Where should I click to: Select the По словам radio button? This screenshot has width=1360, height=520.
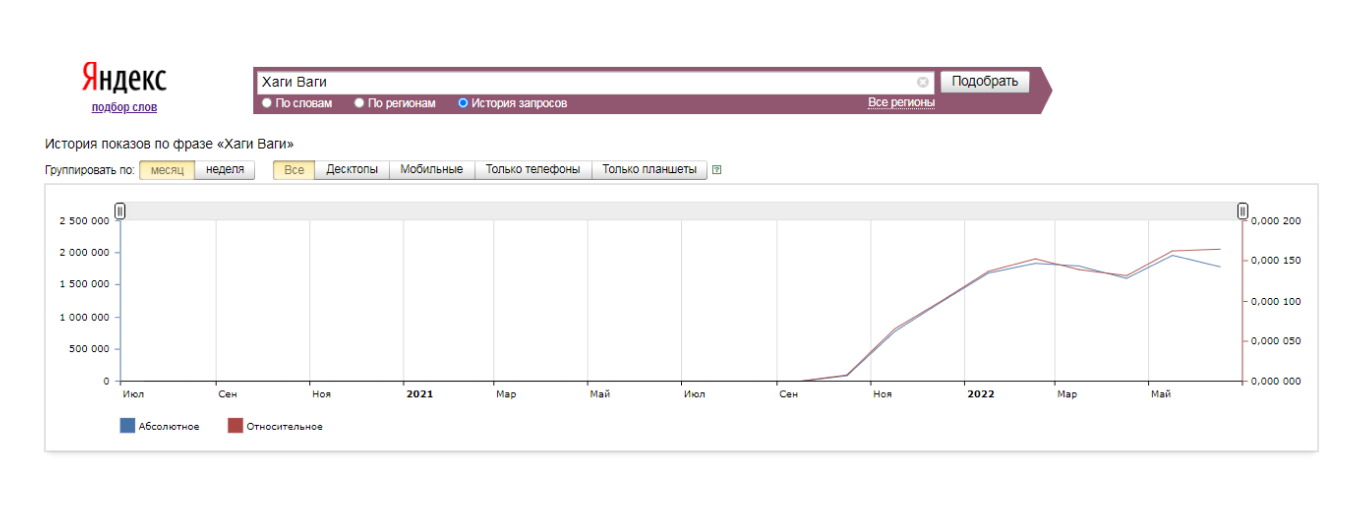[x=267, y=103]
